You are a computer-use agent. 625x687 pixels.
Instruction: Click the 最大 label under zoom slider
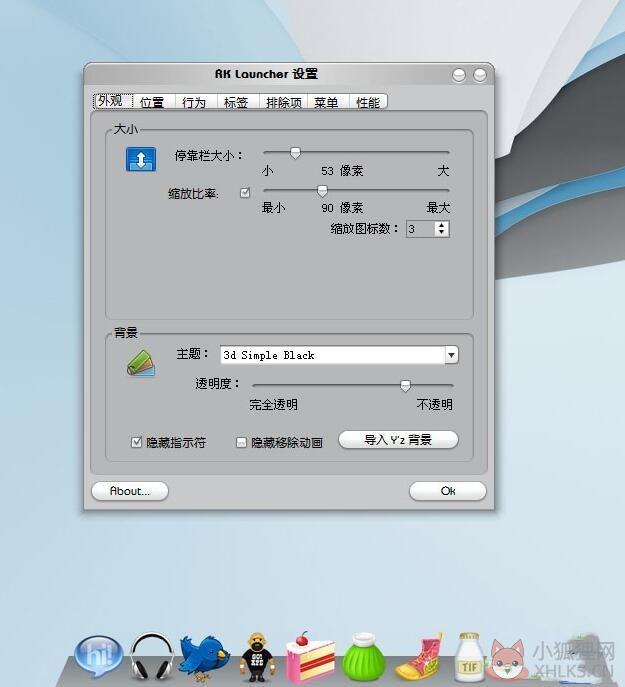click(438, 208)
